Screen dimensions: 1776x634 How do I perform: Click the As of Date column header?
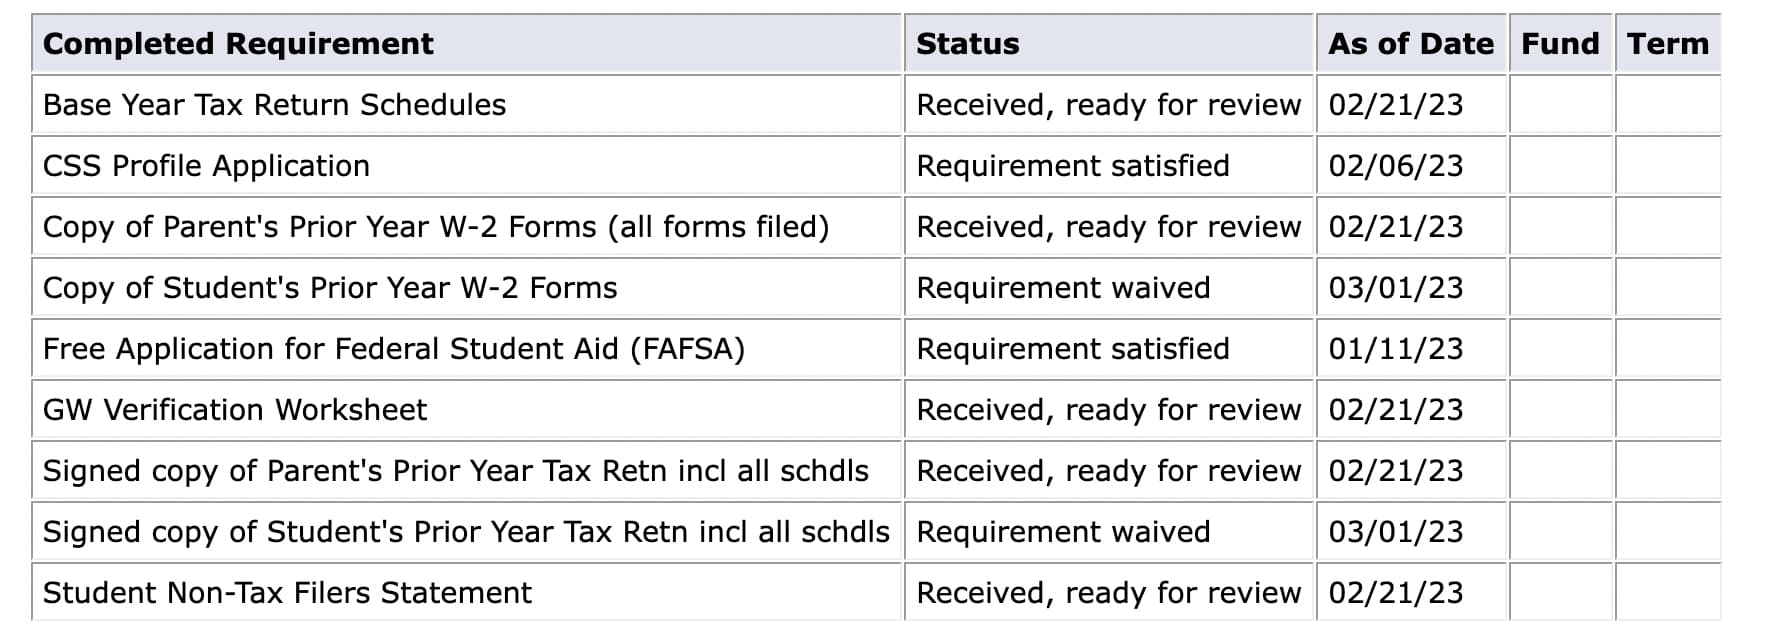(x=1410, y=44)
